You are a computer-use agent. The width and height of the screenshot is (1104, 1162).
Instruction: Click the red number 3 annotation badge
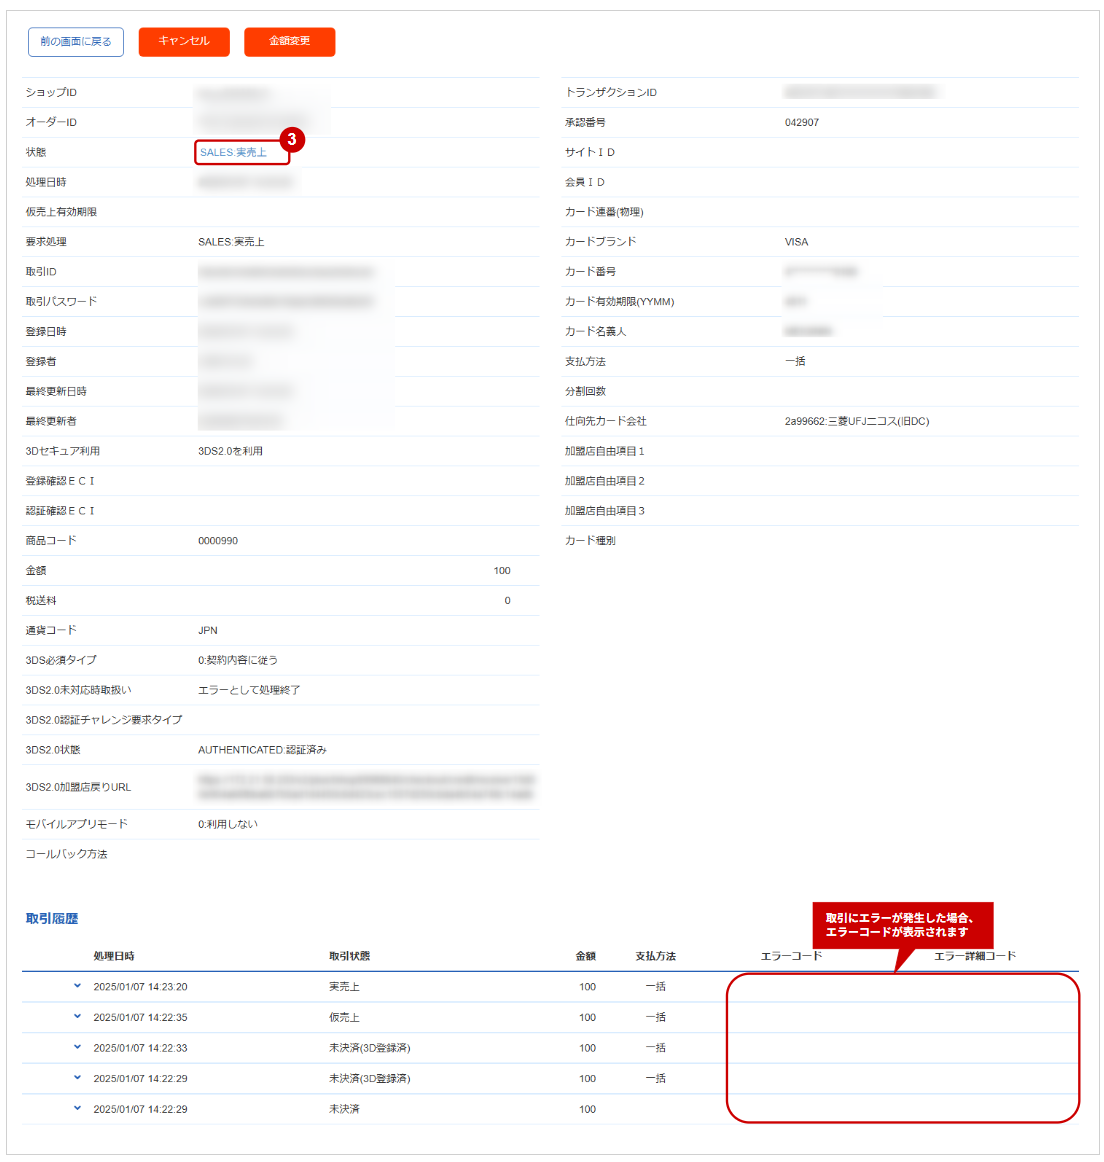pos(292,139)
